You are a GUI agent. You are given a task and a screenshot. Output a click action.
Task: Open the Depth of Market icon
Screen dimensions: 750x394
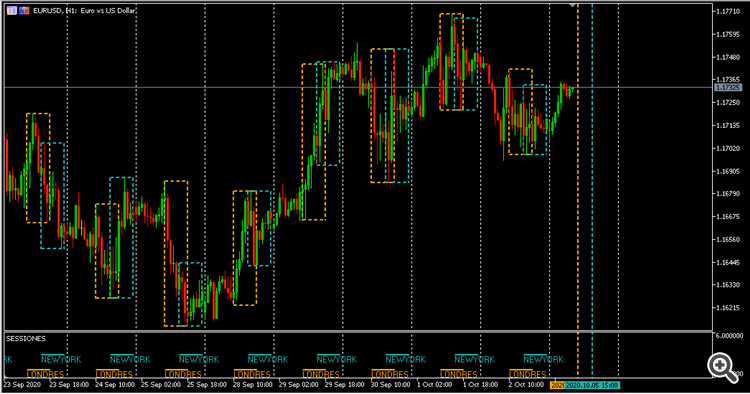(24, 10)
